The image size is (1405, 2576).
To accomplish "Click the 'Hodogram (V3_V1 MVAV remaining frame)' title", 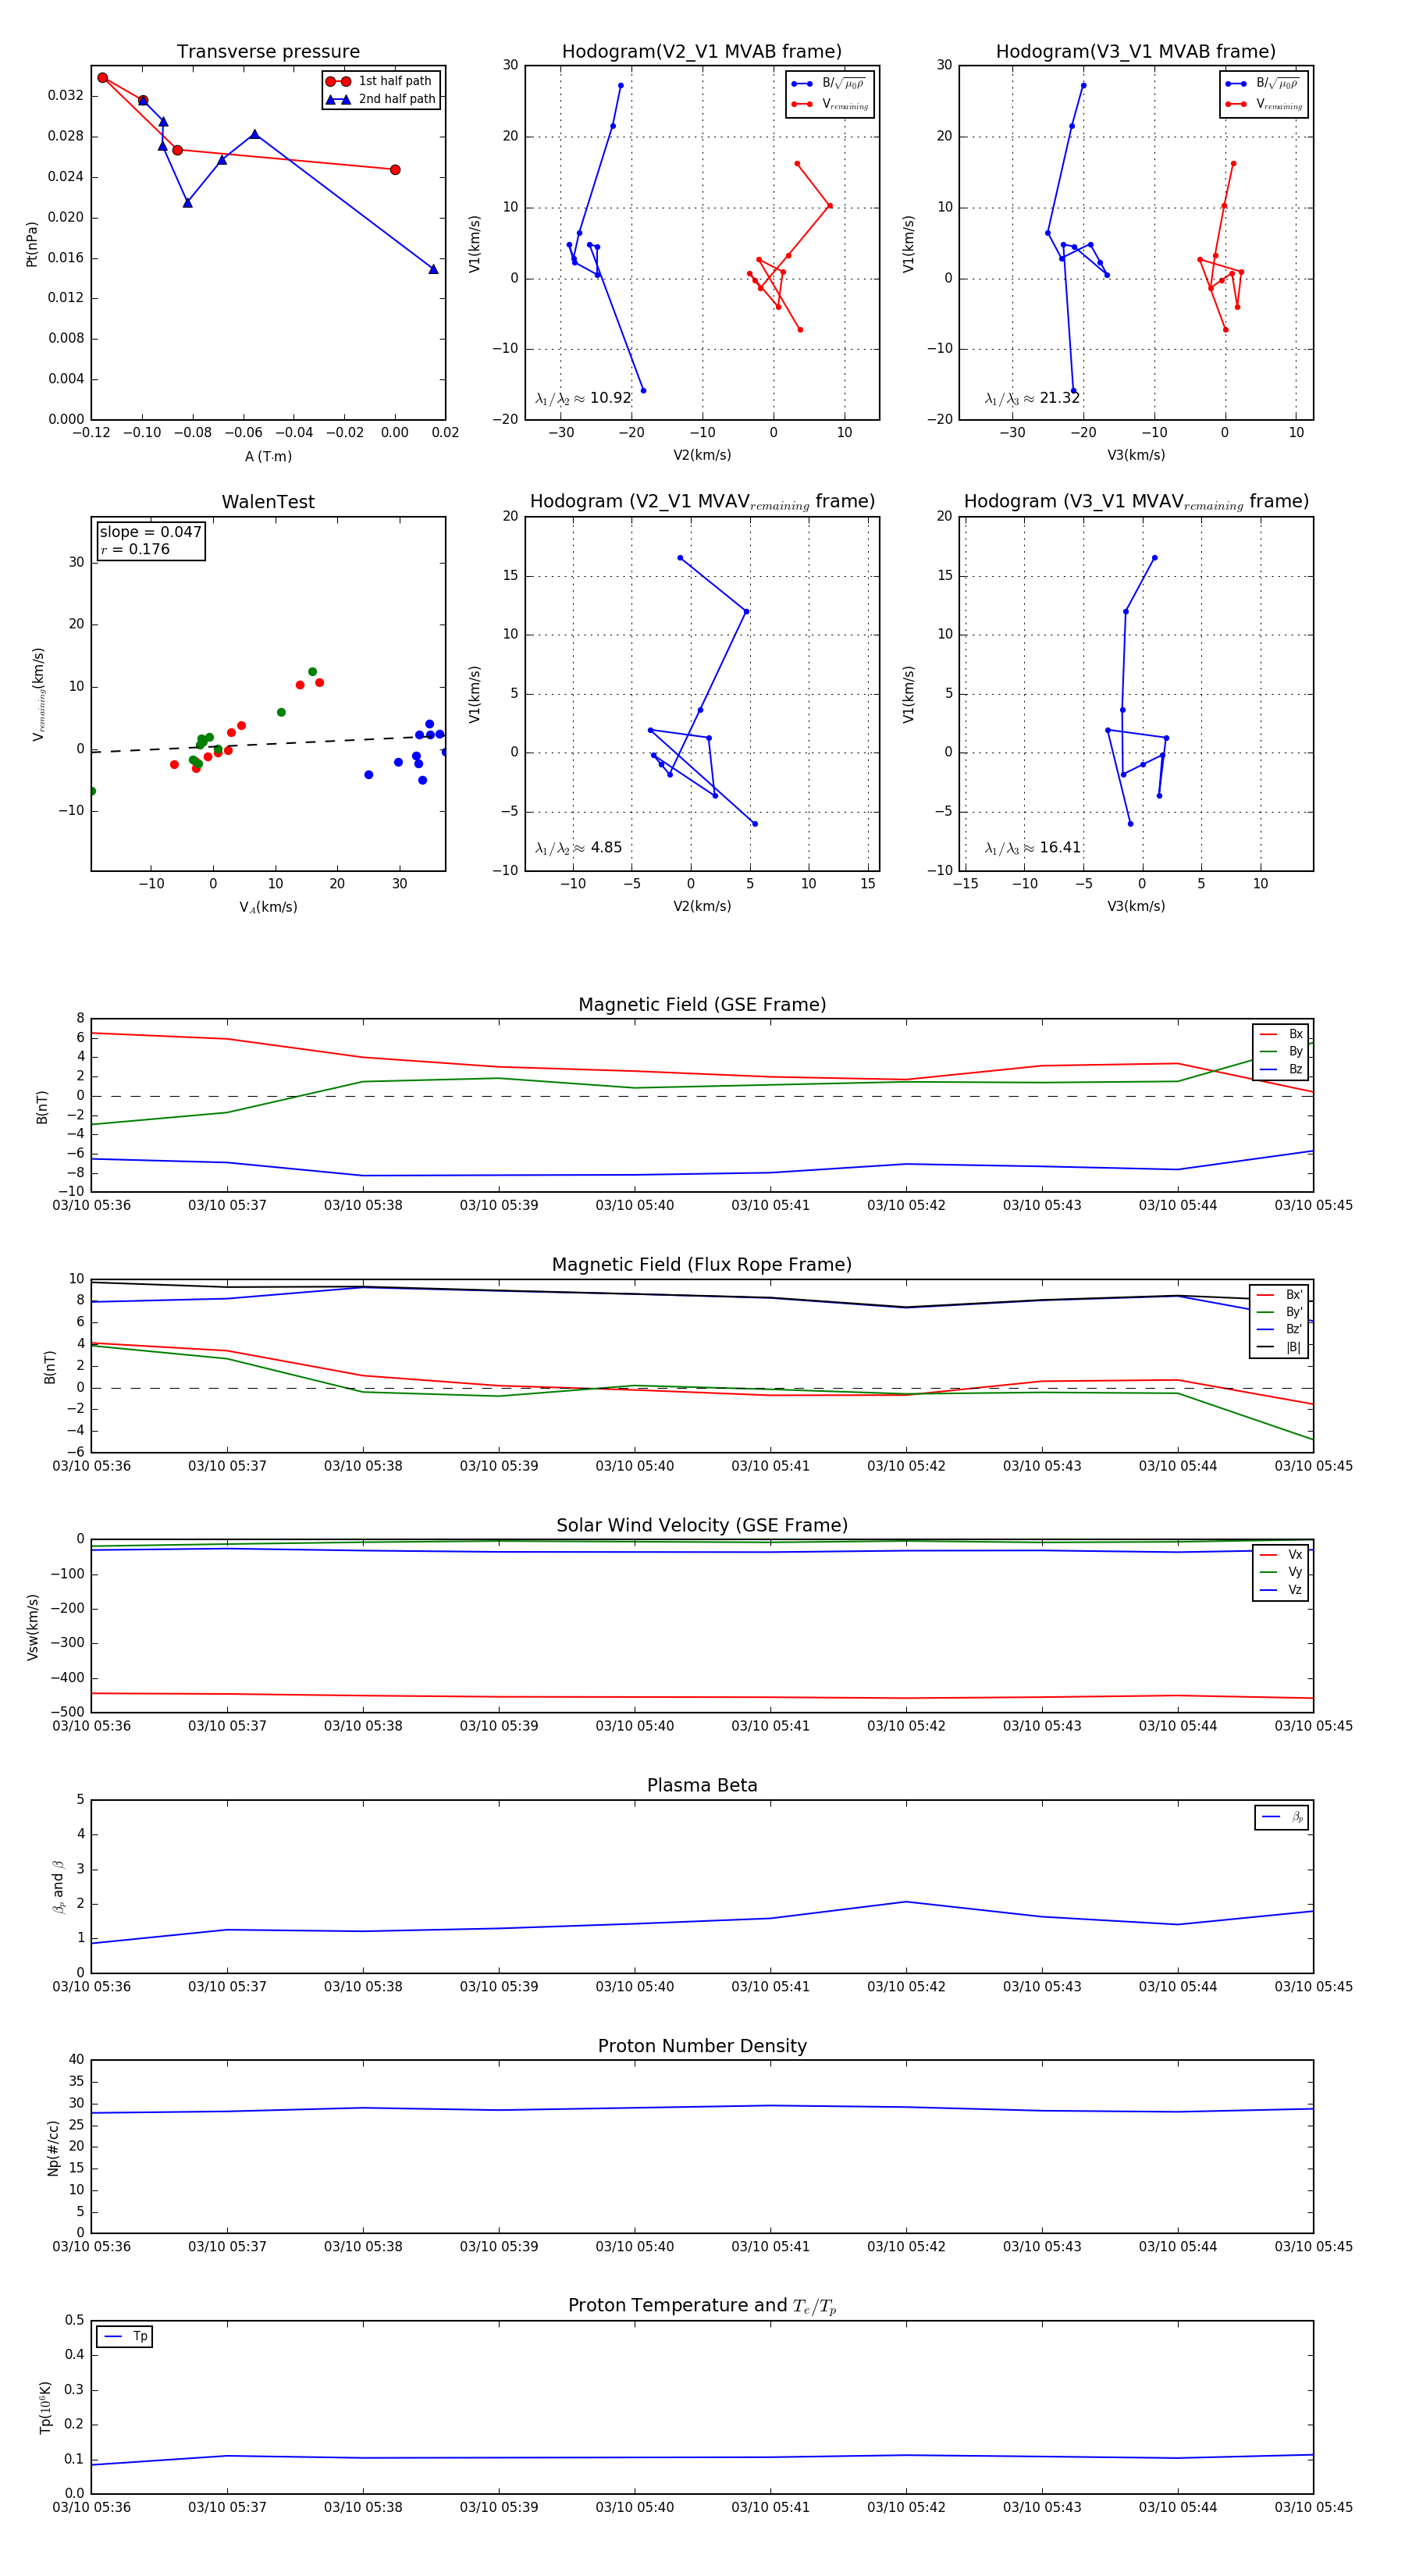I will pyautogui.click(x=1136, y=502).
